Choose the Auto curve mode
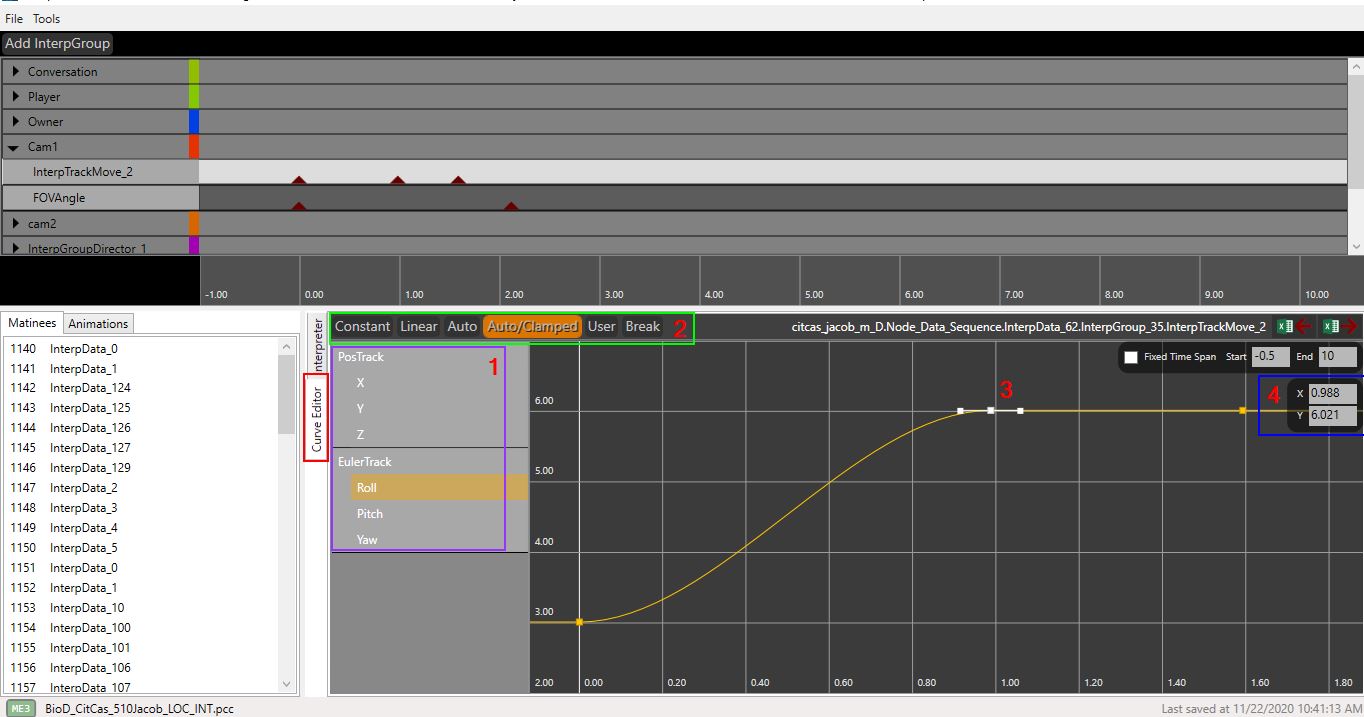This screenshot has height=717, width=1364. (462, 326)
